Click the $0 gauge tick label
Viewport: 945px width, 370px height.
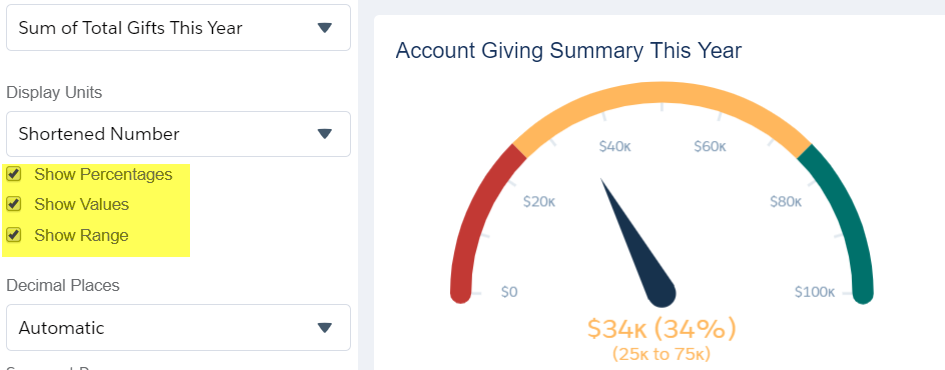click(509, 292)
